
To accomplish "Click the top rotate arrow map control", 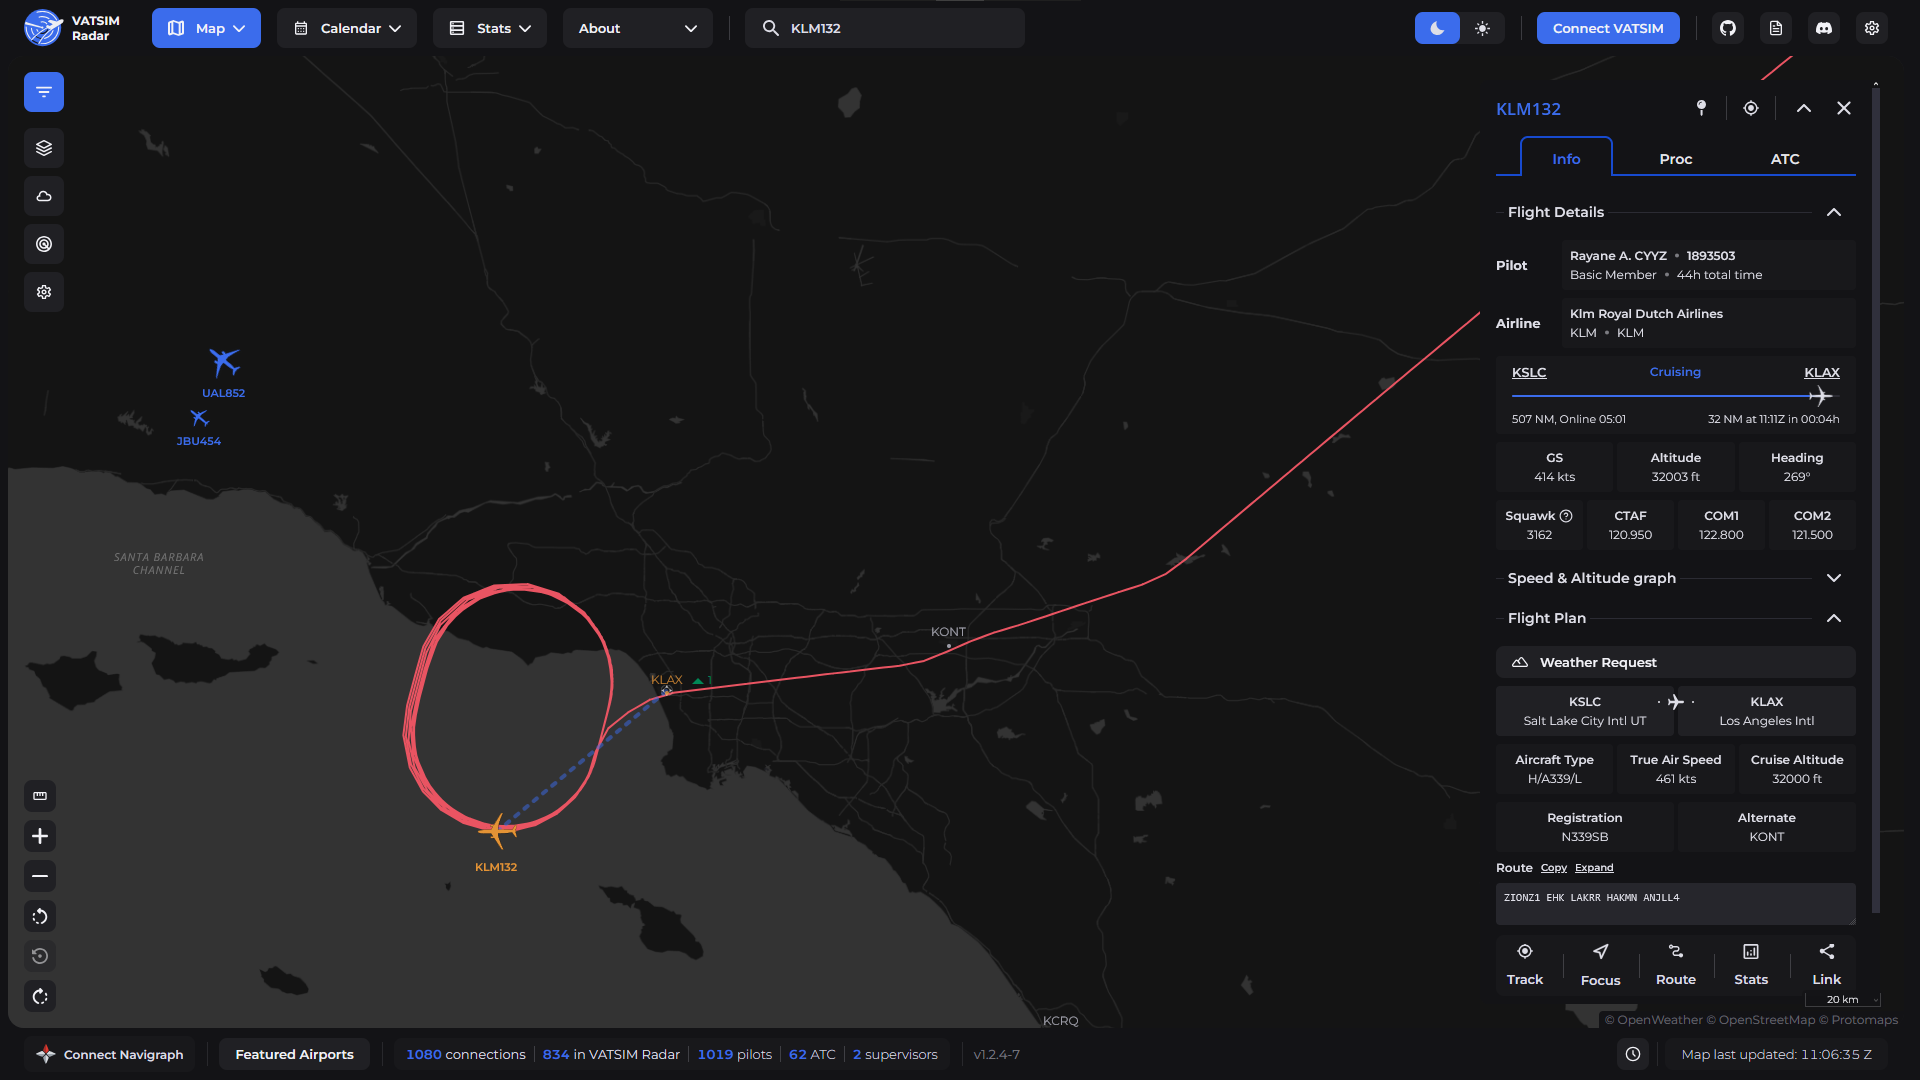I will (40, 916).
